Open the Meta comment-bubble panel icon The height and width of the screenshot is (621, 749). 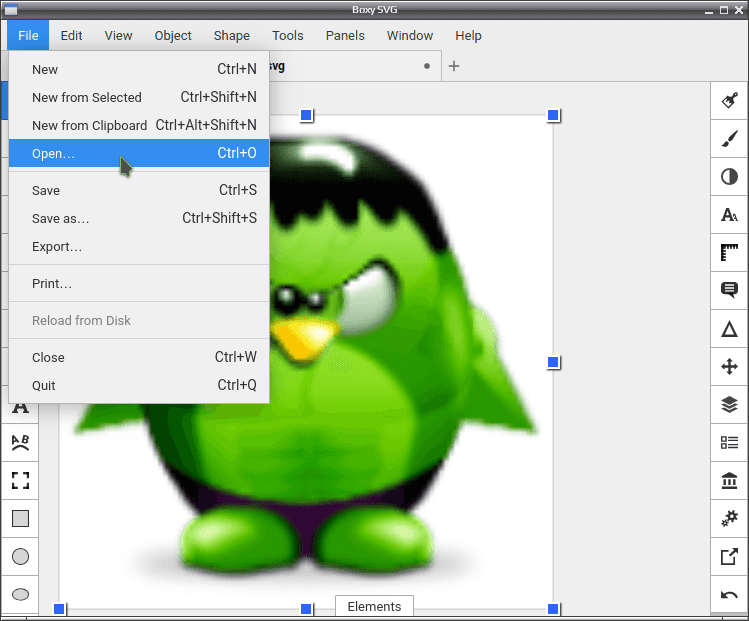[729, 290]
